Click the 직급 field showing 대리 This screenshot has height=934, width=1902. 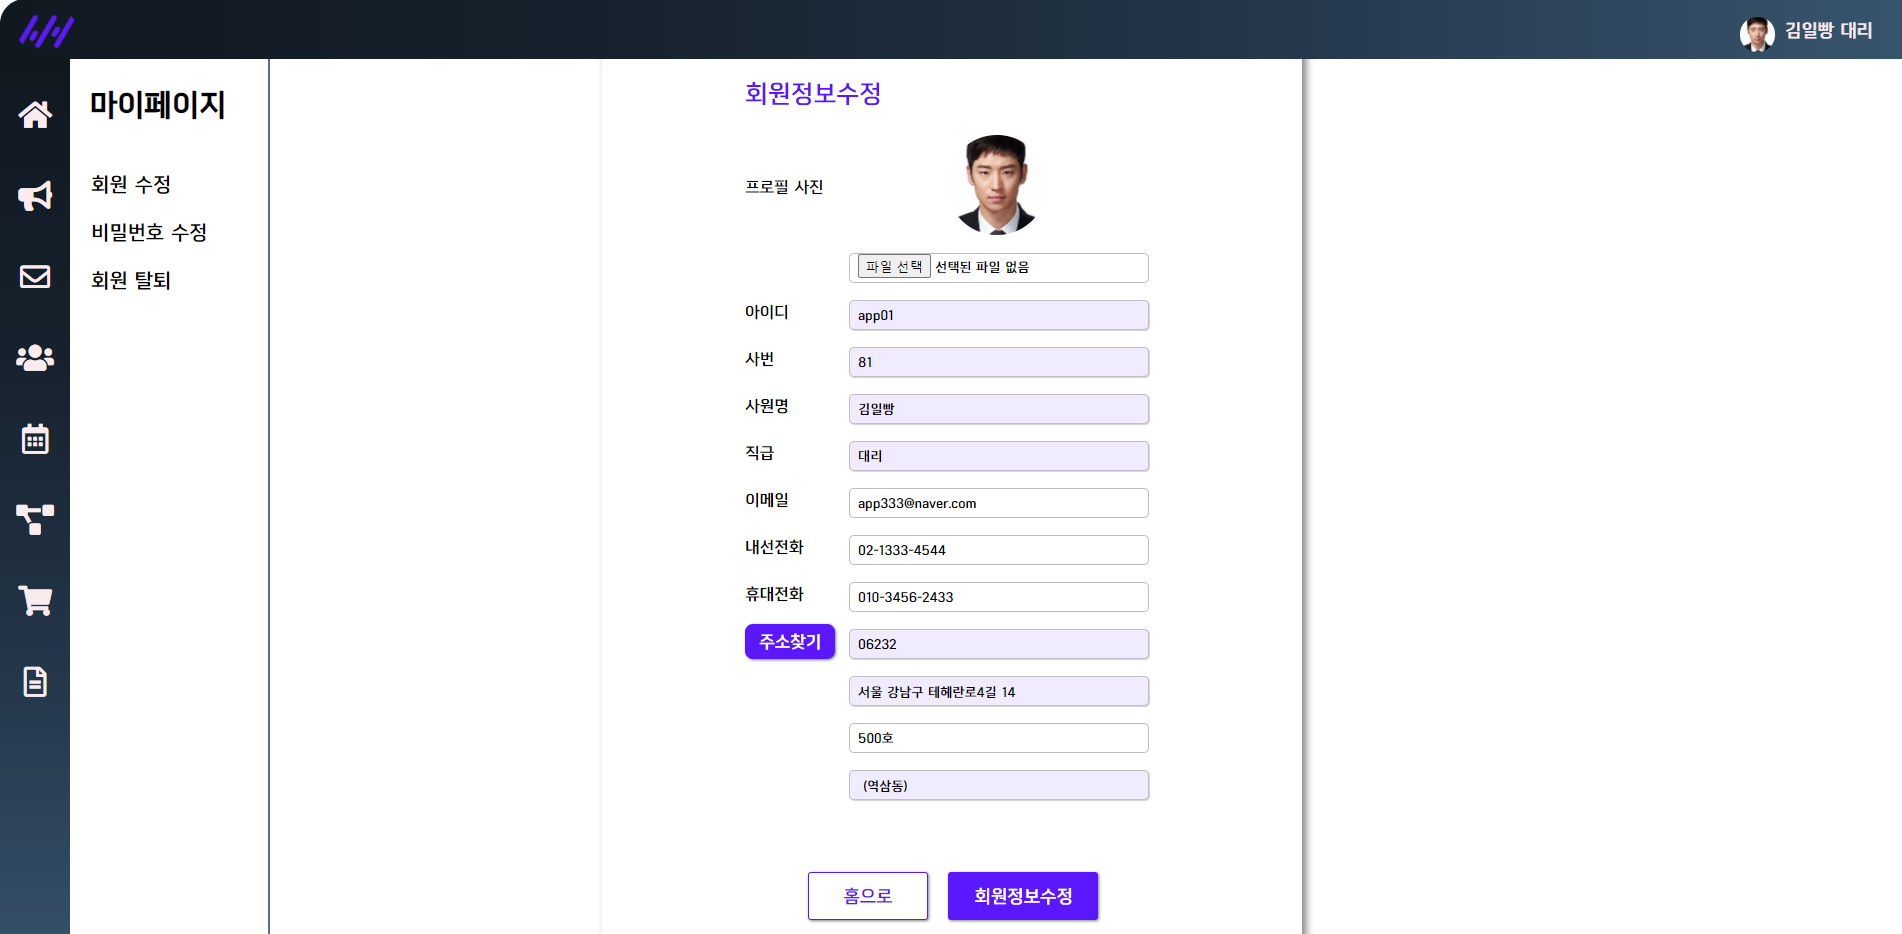point(999,456)
